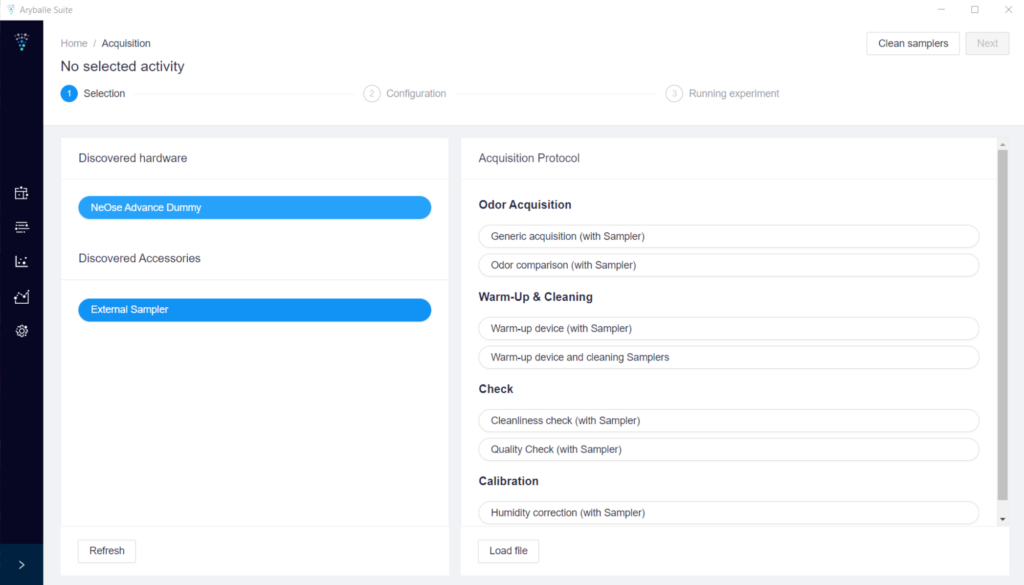
Task: Click the Next button
Action: coord(987,43)
